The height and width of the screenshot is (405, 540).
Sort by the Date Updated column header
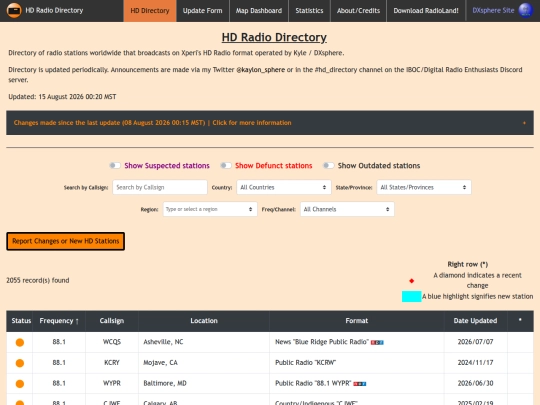point(475,321)
